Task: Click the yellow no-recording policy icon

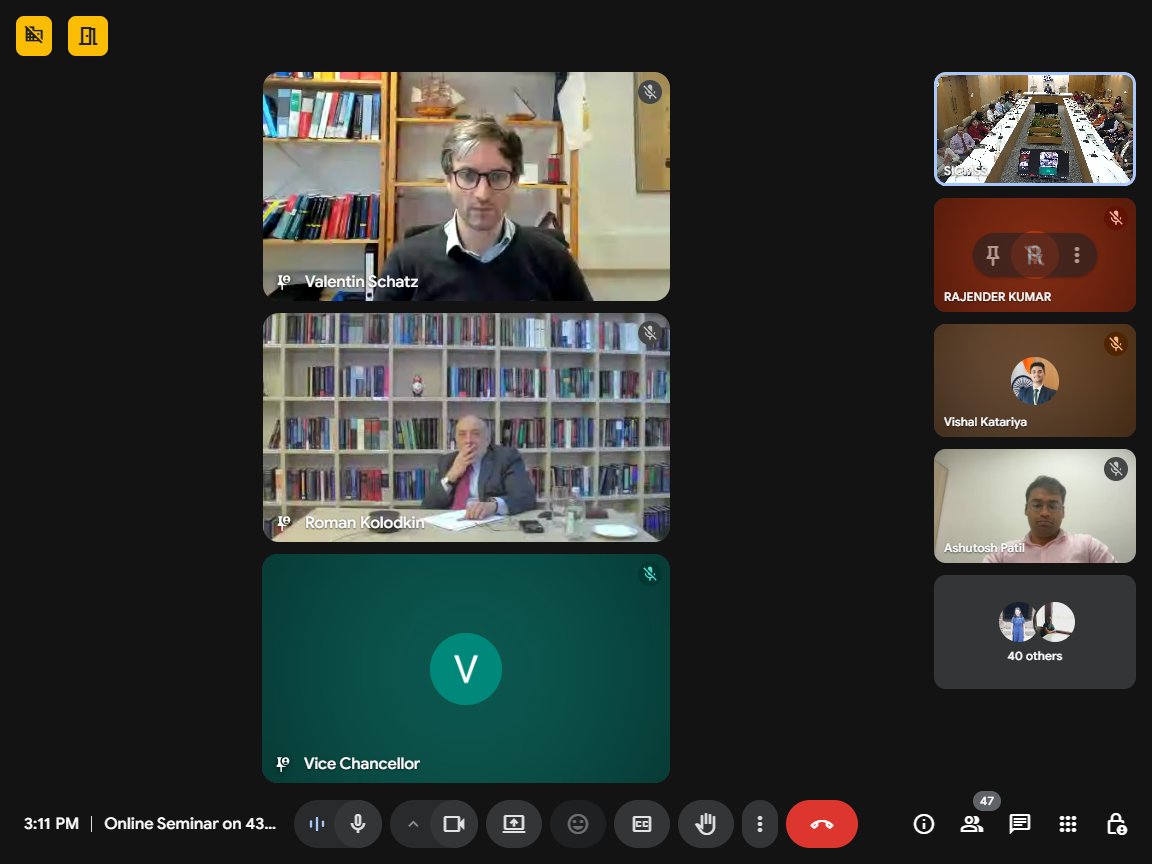Action: click(x=34, y=35)
